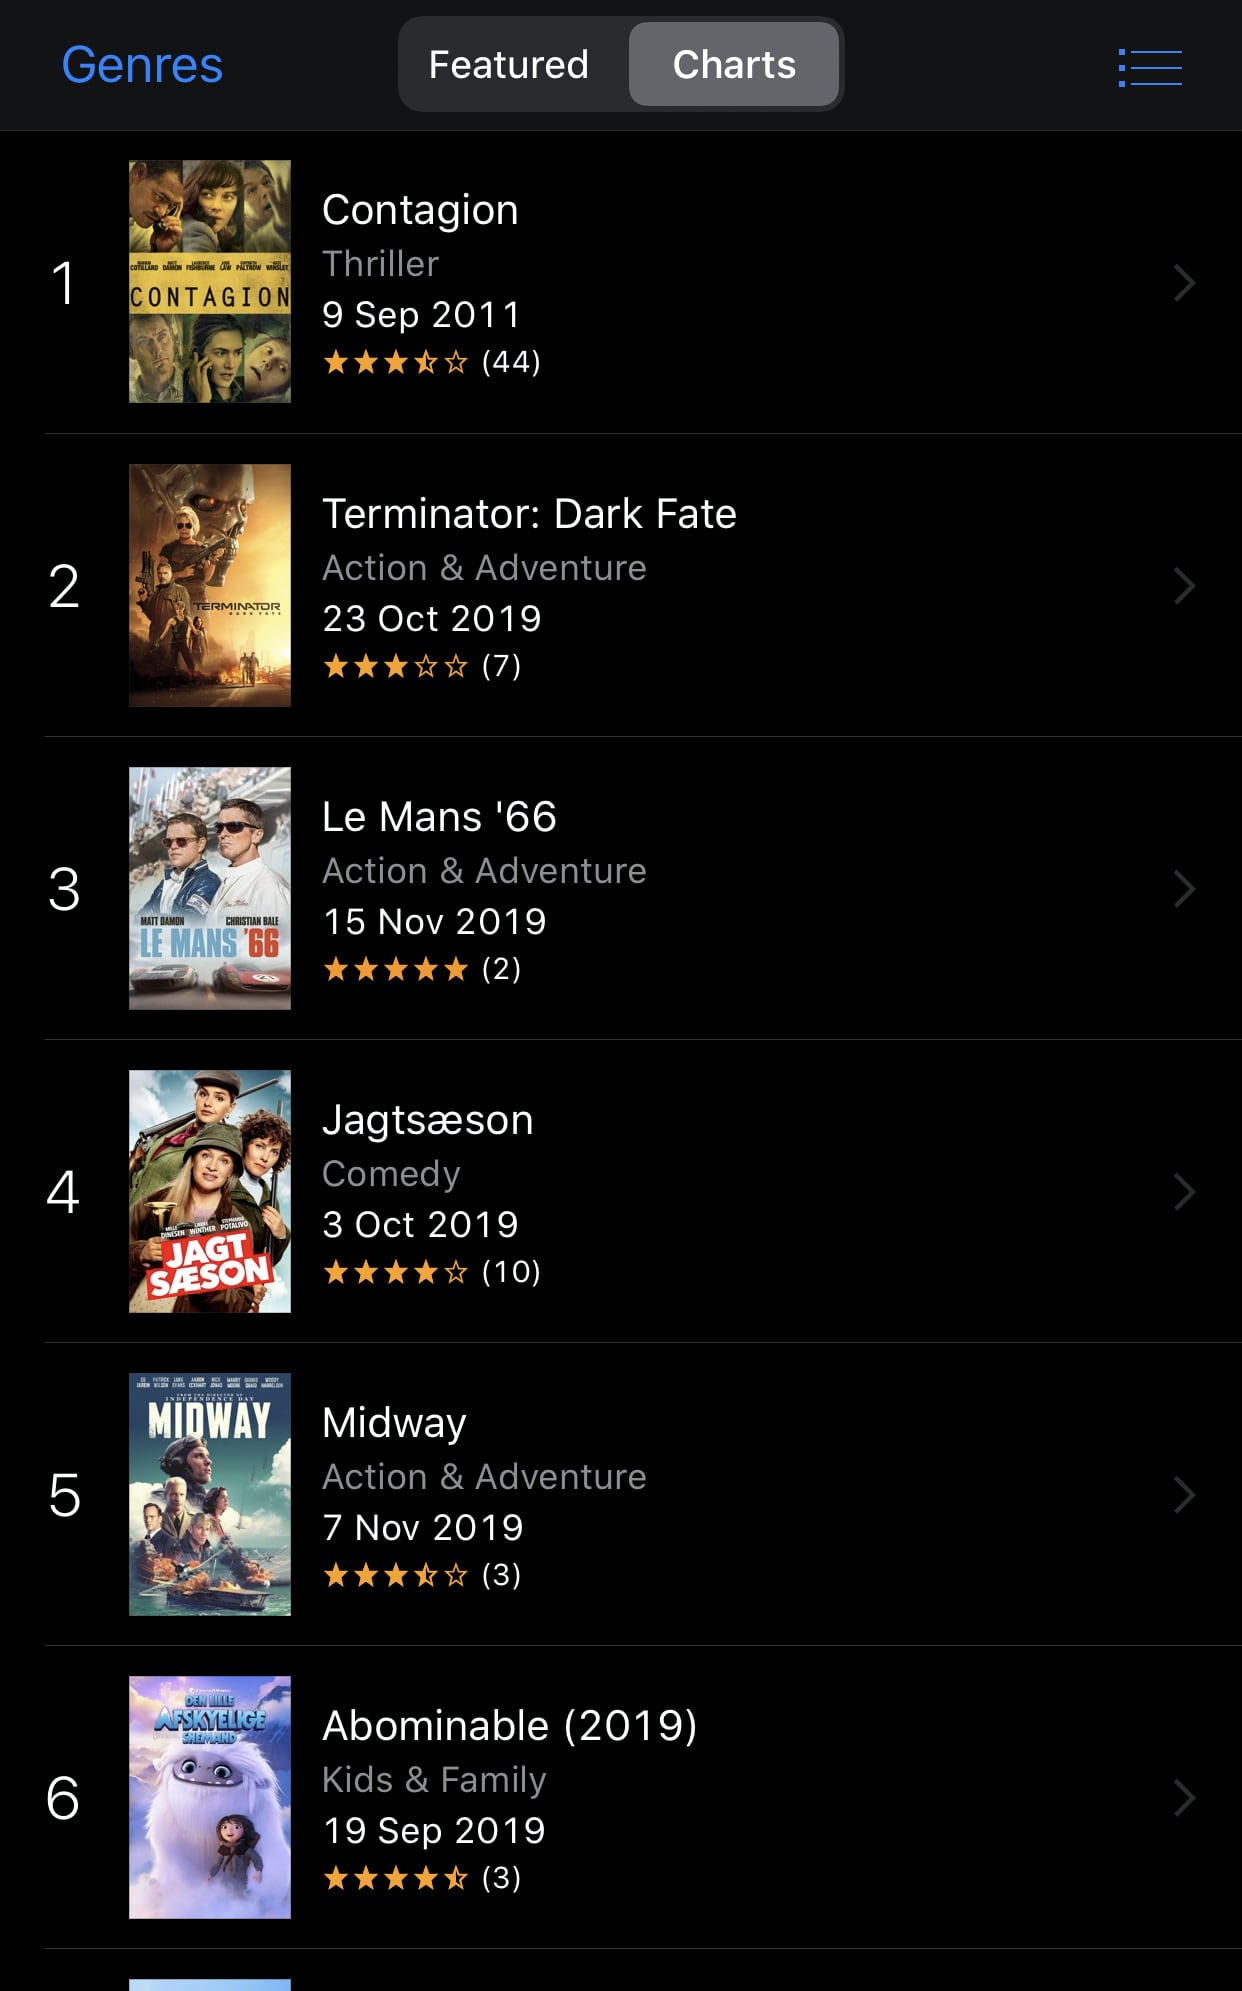
Task: Tap the Terminator: Dark Fate poster artwork
Action: click(208, 585)
